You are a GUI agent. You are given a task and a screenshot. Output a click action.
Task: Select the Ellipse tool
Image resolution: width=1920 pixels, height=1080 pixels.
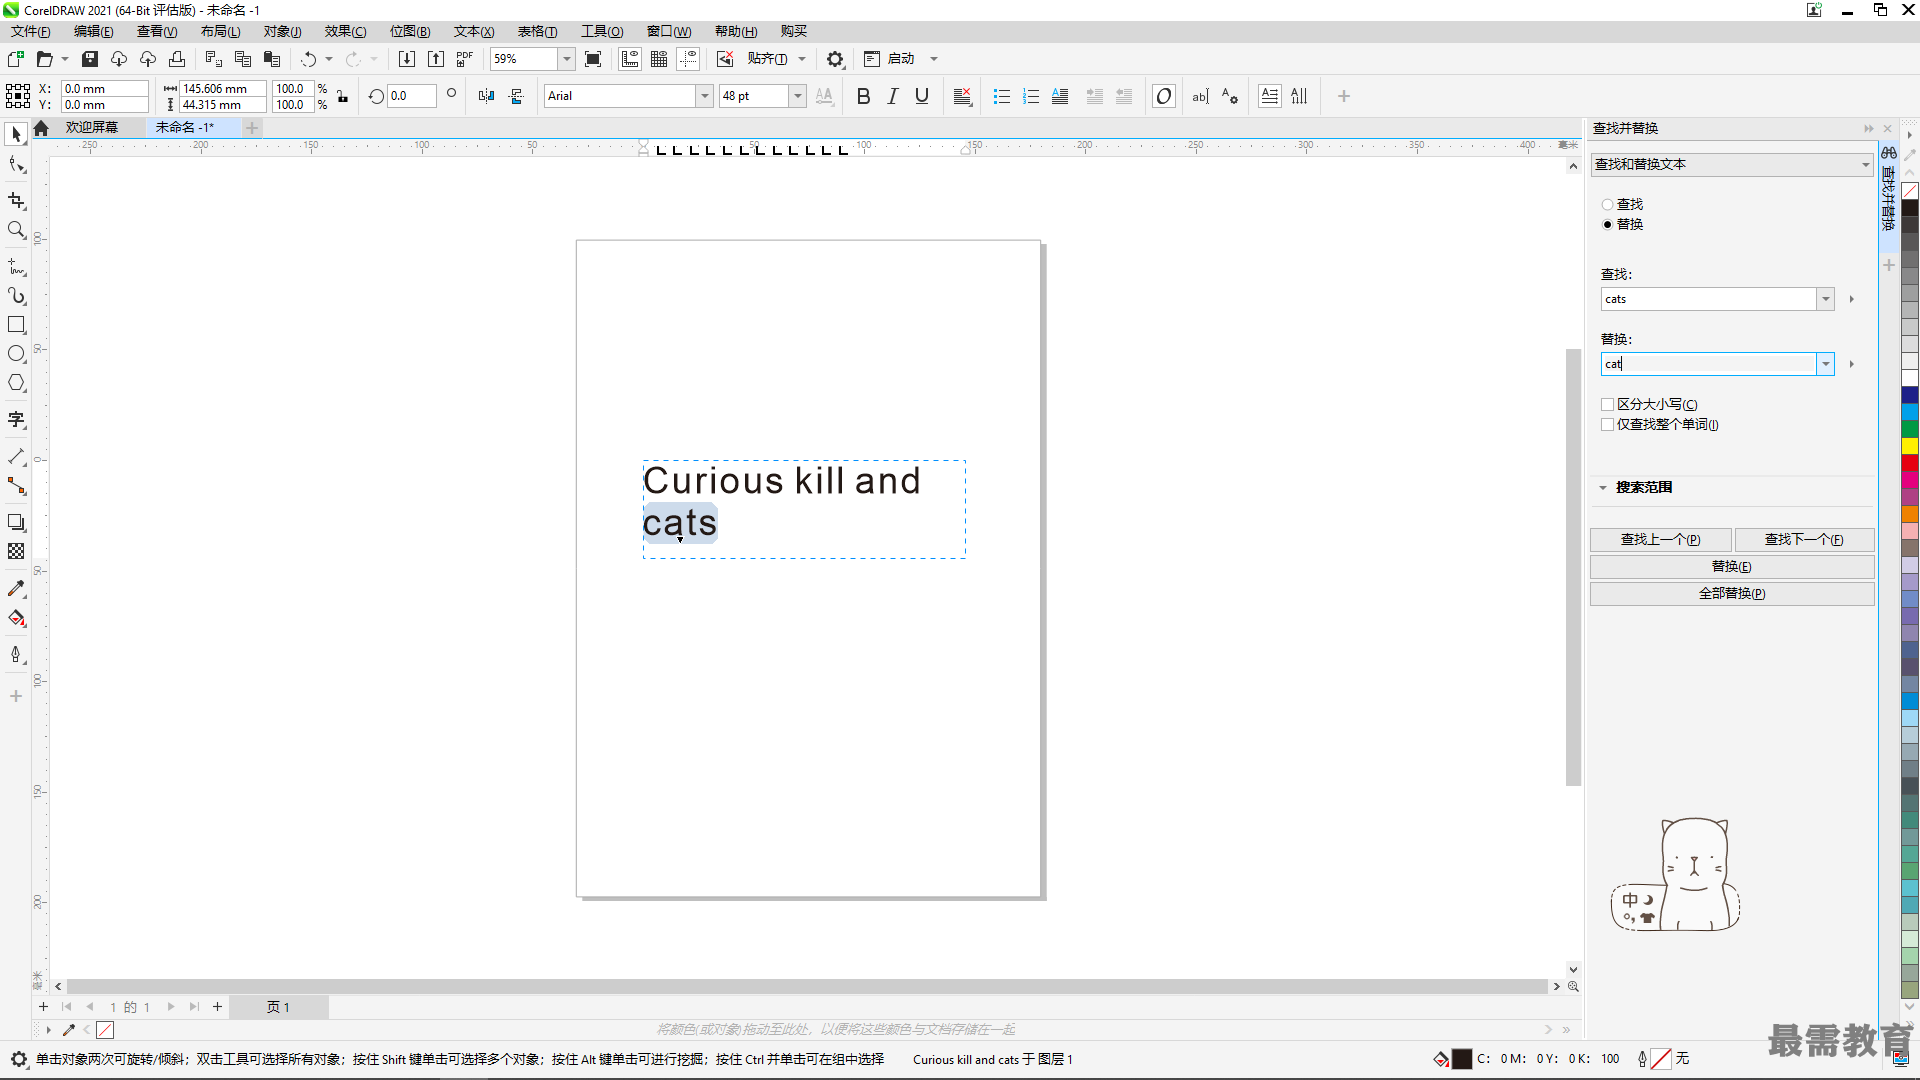pyautogui.click(x=16, y=354)
